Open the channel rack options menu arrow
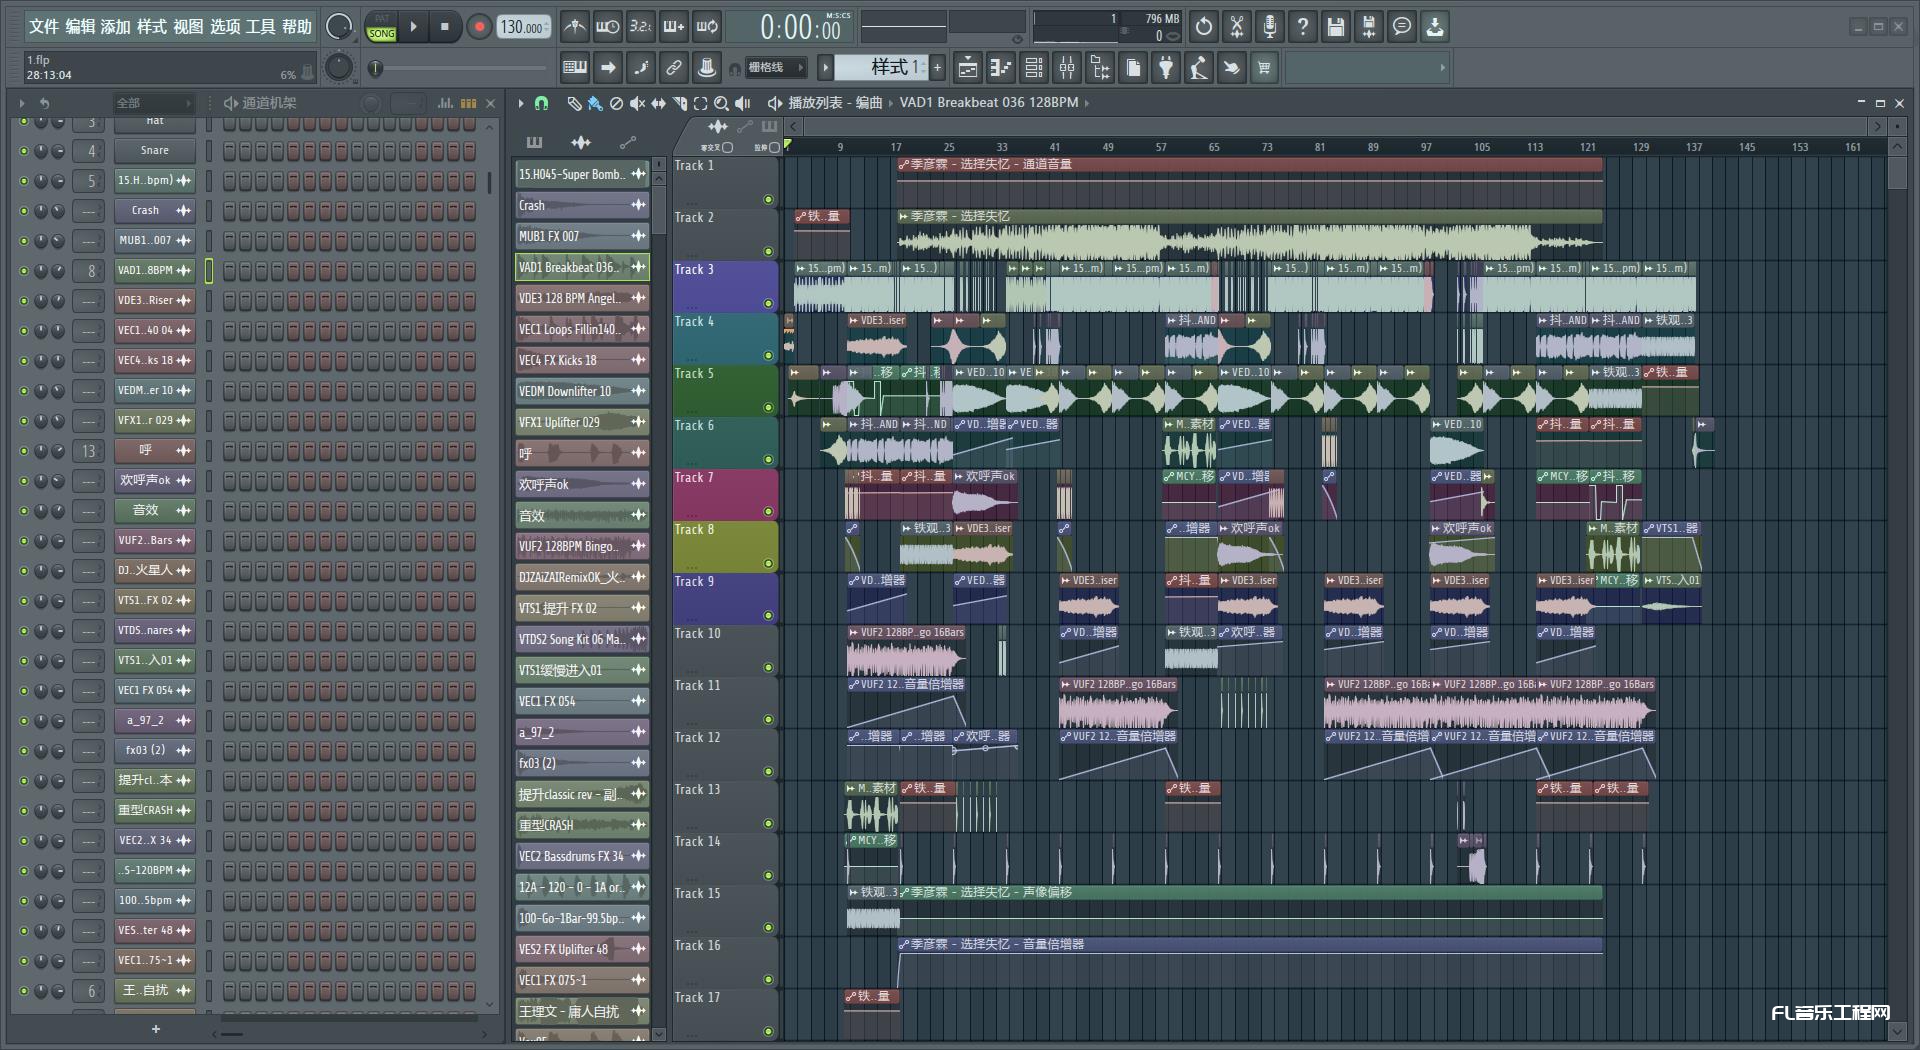 click(22, 103)
